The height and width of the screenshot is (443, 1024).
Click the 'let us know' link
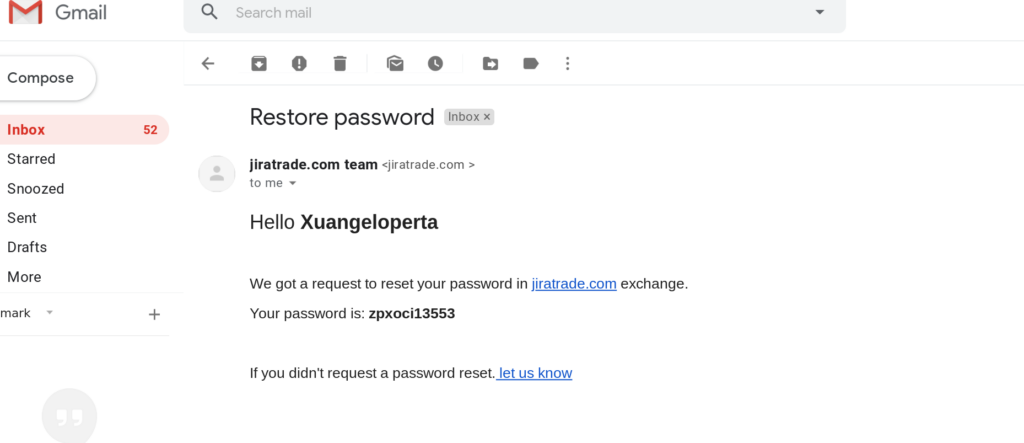click(535, 373)
